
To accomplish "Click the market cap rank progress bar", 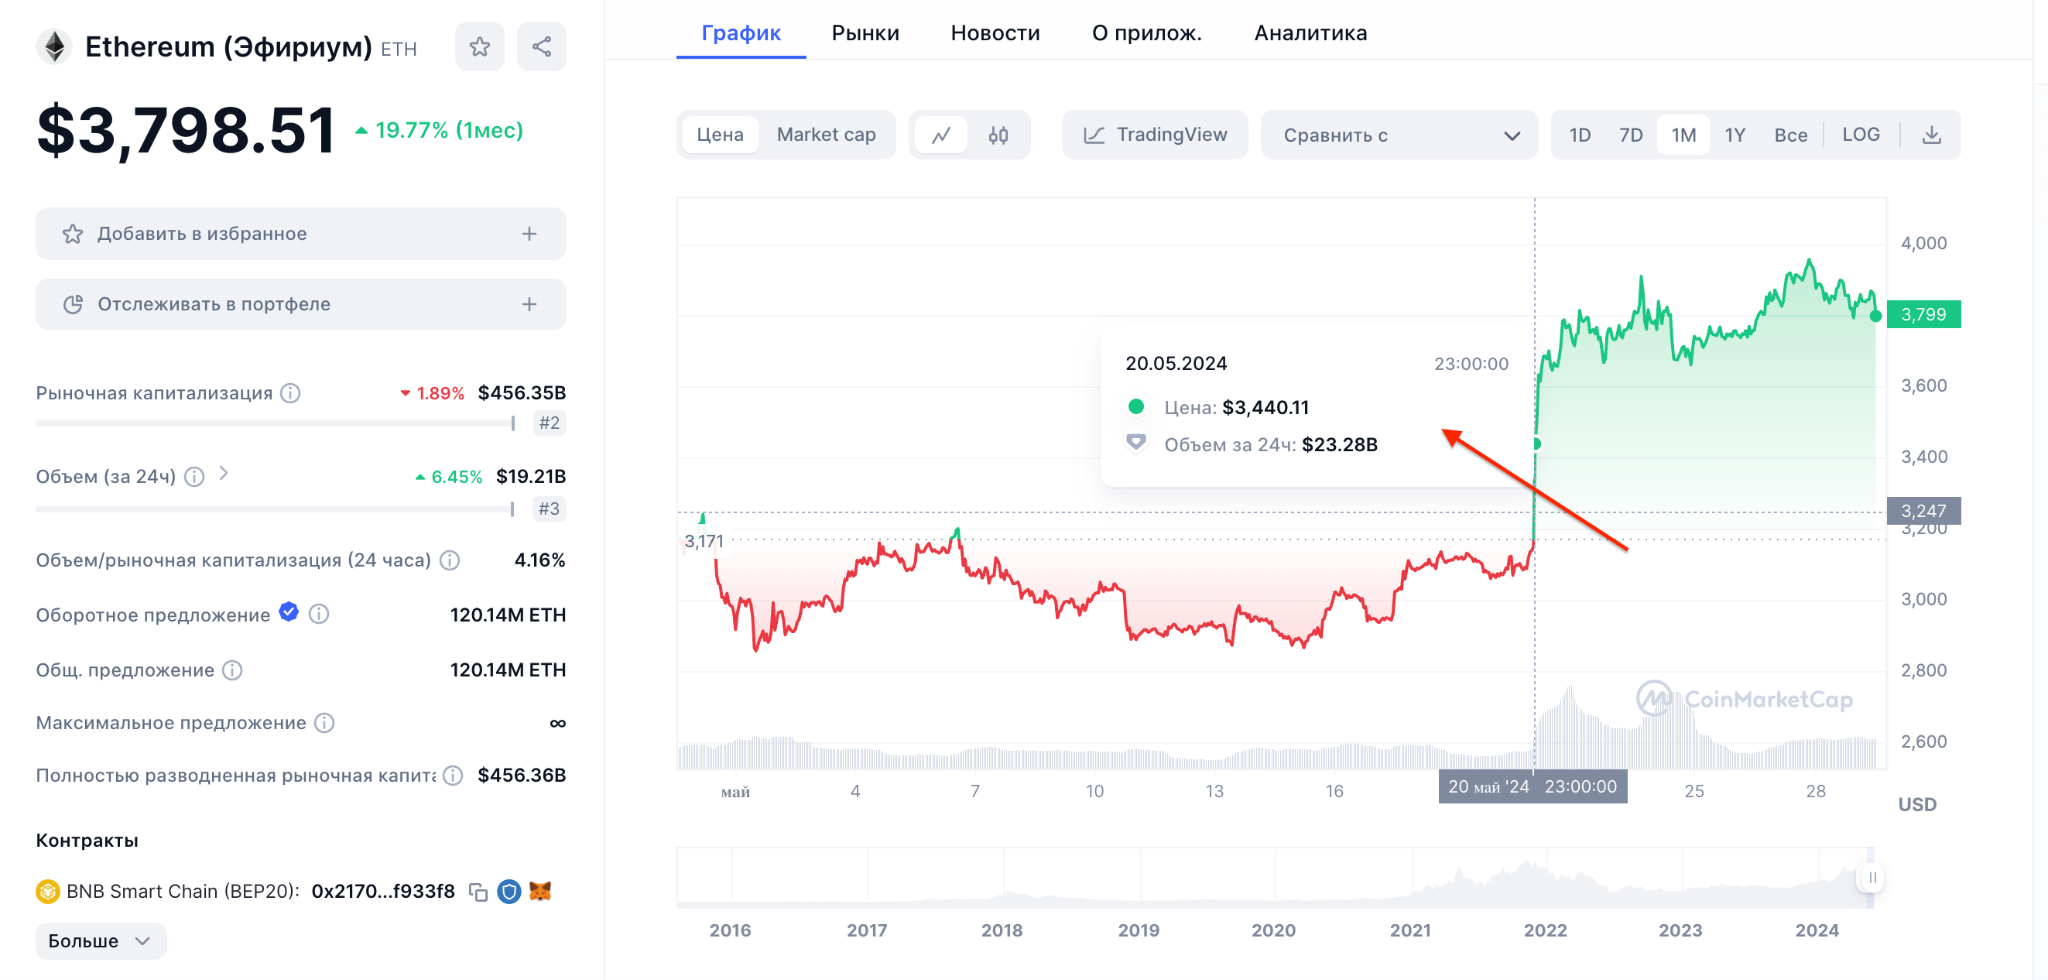I will coord(276,423).
